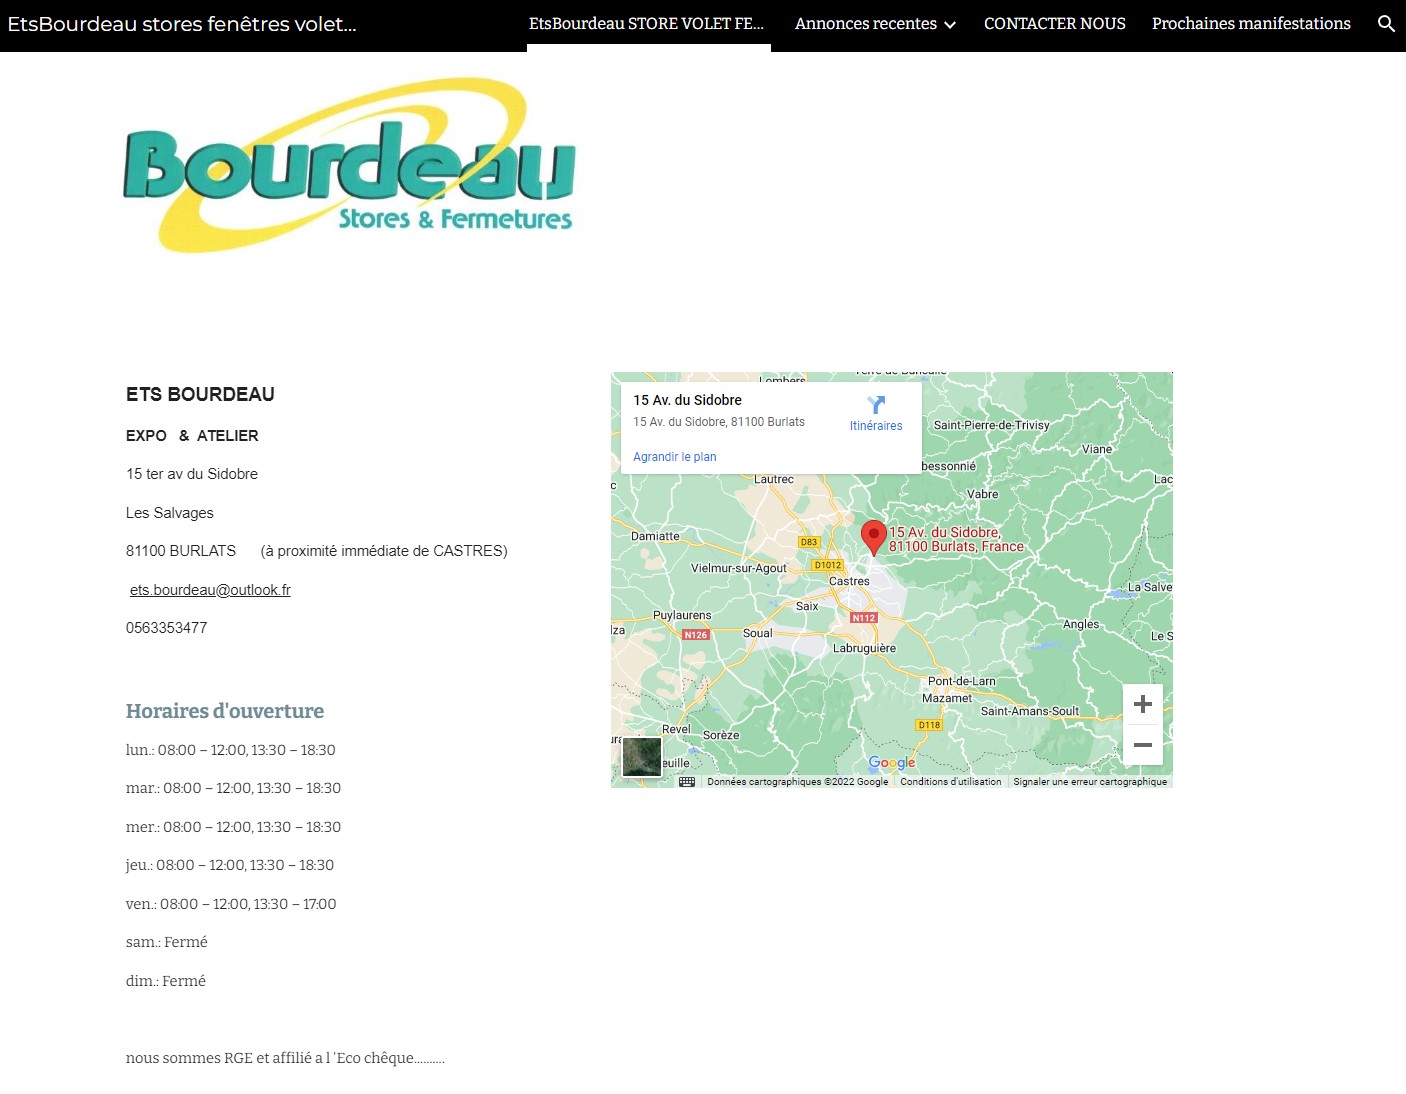Click phone number 0563353477
The height and width of the screenshot is (1094, 1406).
coord(167,628)
